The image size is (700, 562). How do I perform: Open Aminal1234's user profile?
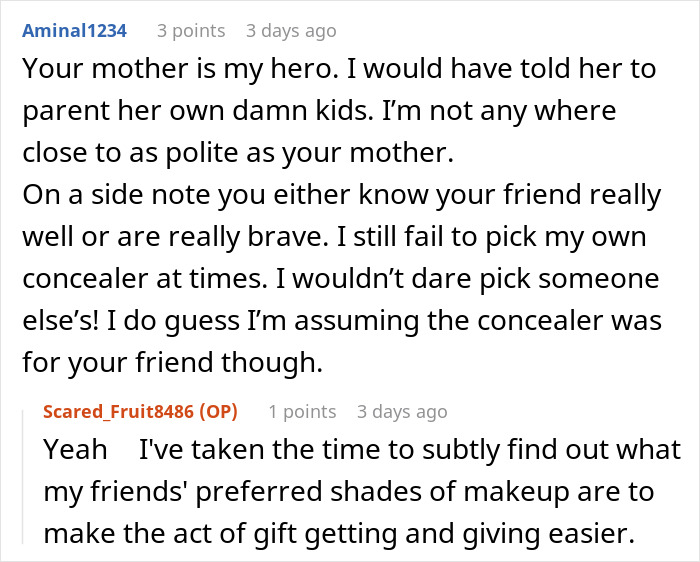(x=74, y=31)
